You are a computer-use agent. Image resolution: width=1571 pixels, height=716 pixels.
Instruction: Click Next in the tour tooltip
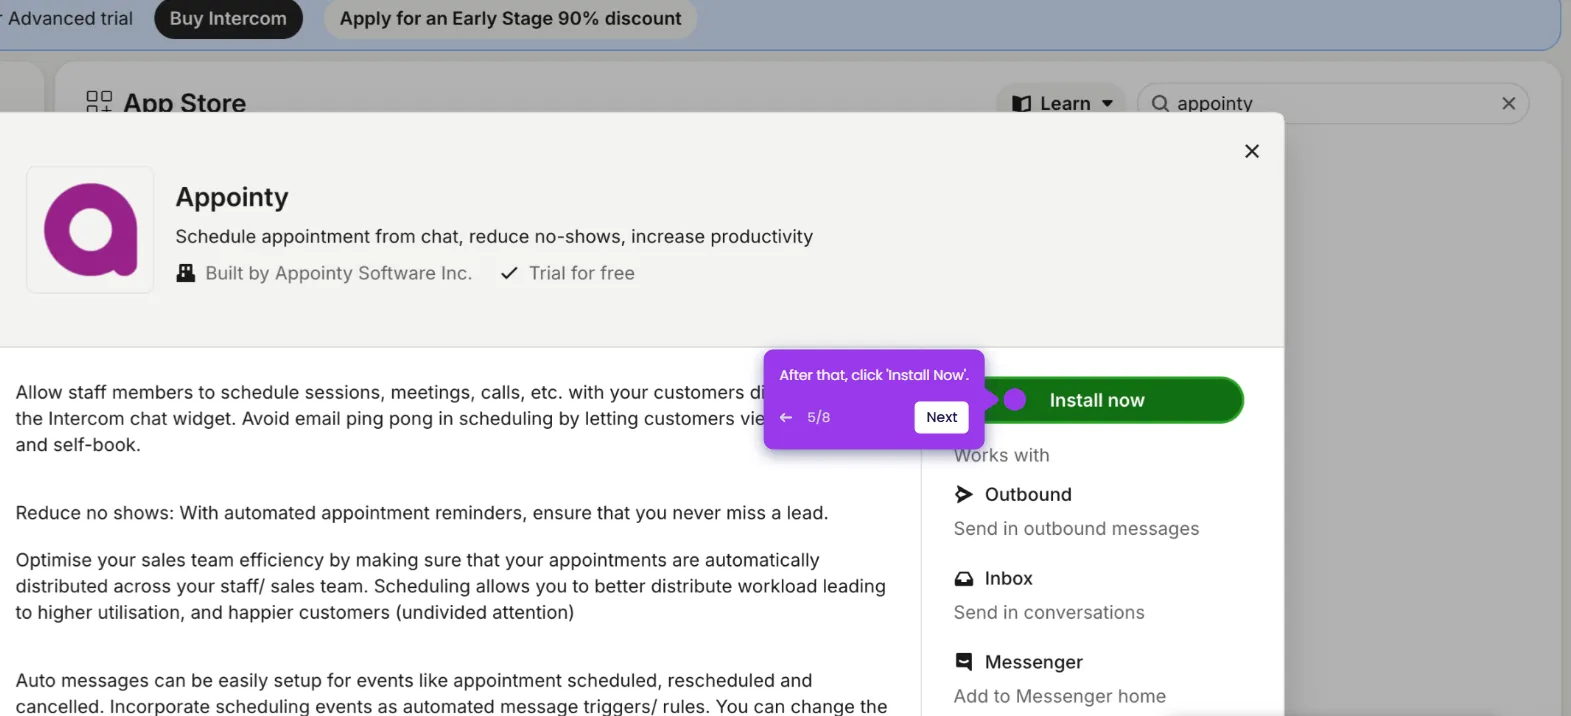(x=941, y=417)
